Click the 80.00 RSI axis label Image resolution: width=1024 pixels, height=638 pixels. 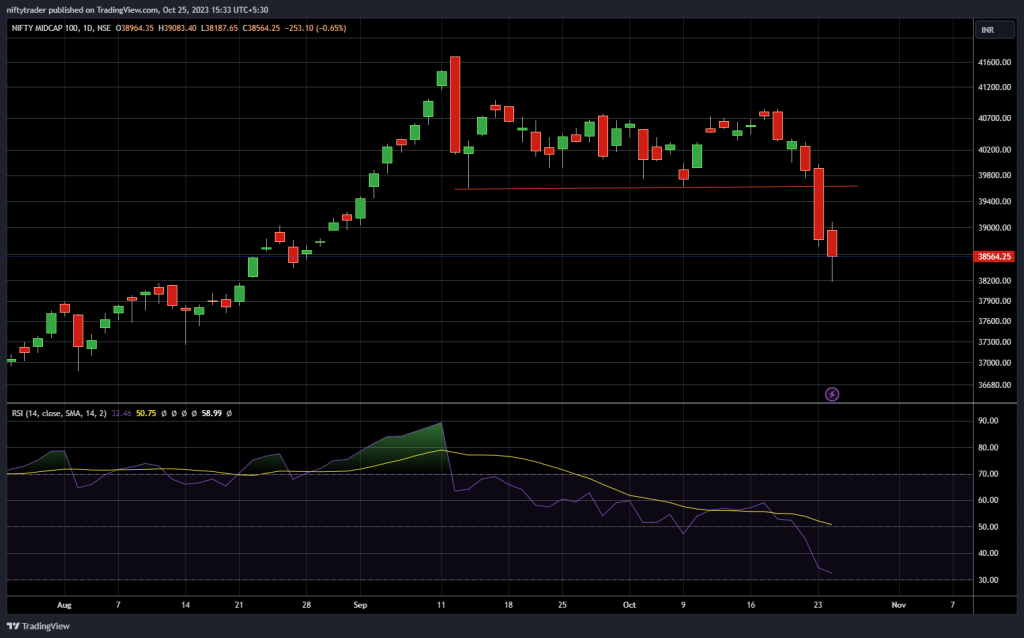pos(988,448)
